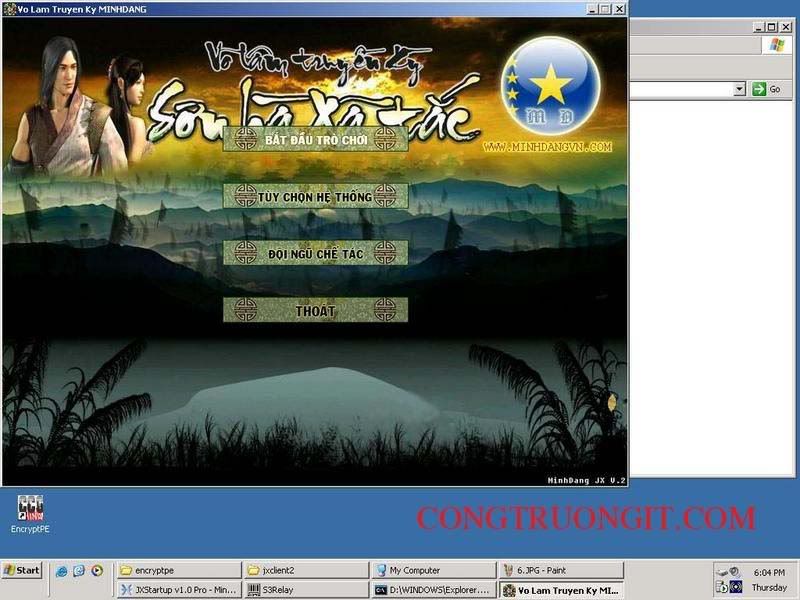Open TÙY CHỌN HỆ THỐNG system options
The height and width of the screenshot is (600, 800).
(315, 196)
